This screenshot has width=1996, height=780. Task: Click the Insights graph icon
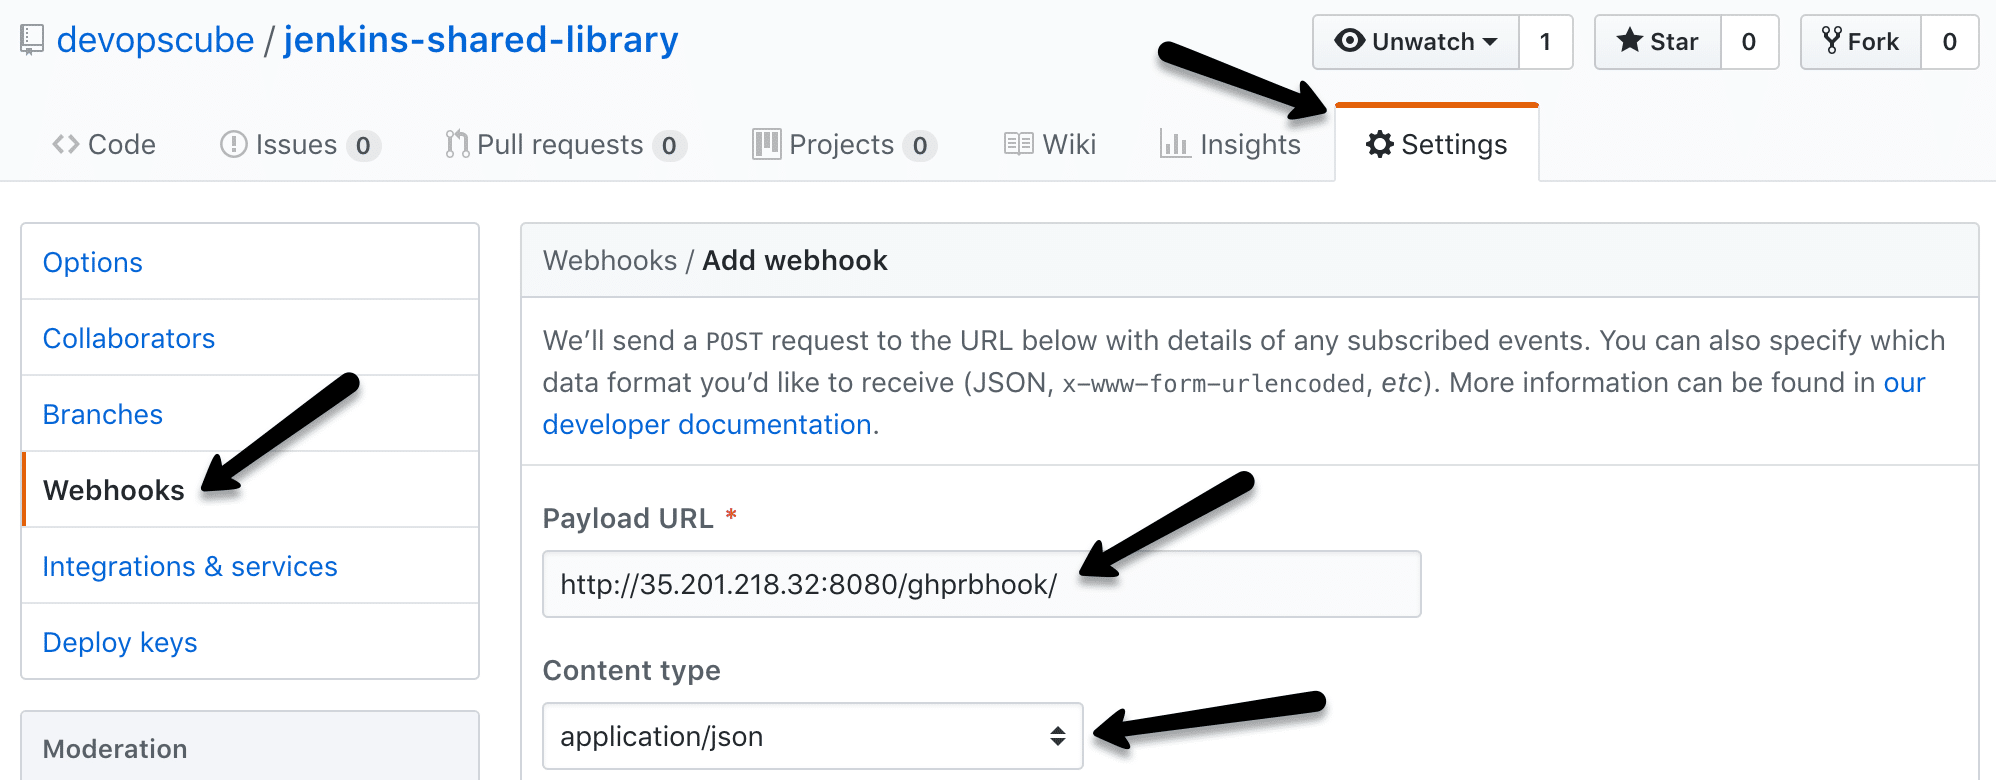[x=1175, y=145]
